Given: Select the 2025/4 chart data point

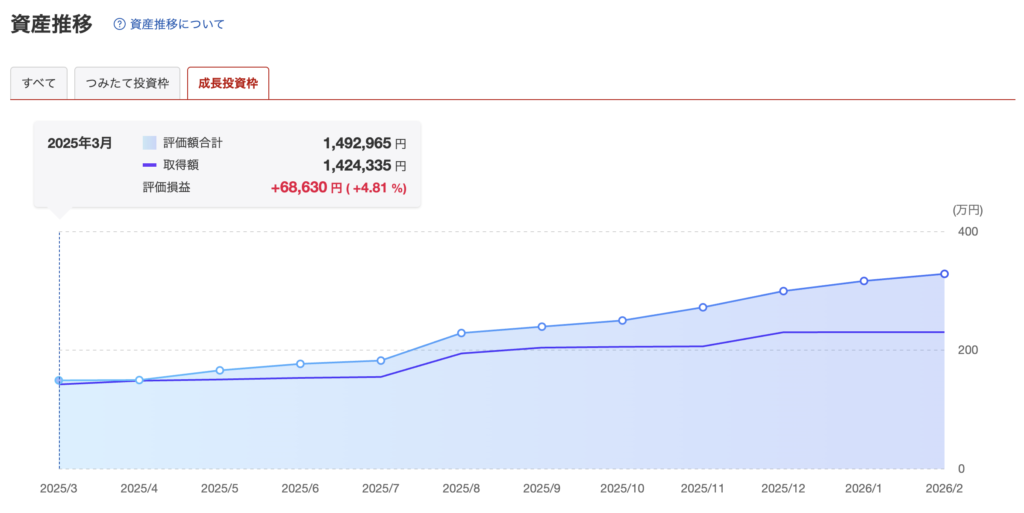Looking at the screenshot, I should coord(139,380).
